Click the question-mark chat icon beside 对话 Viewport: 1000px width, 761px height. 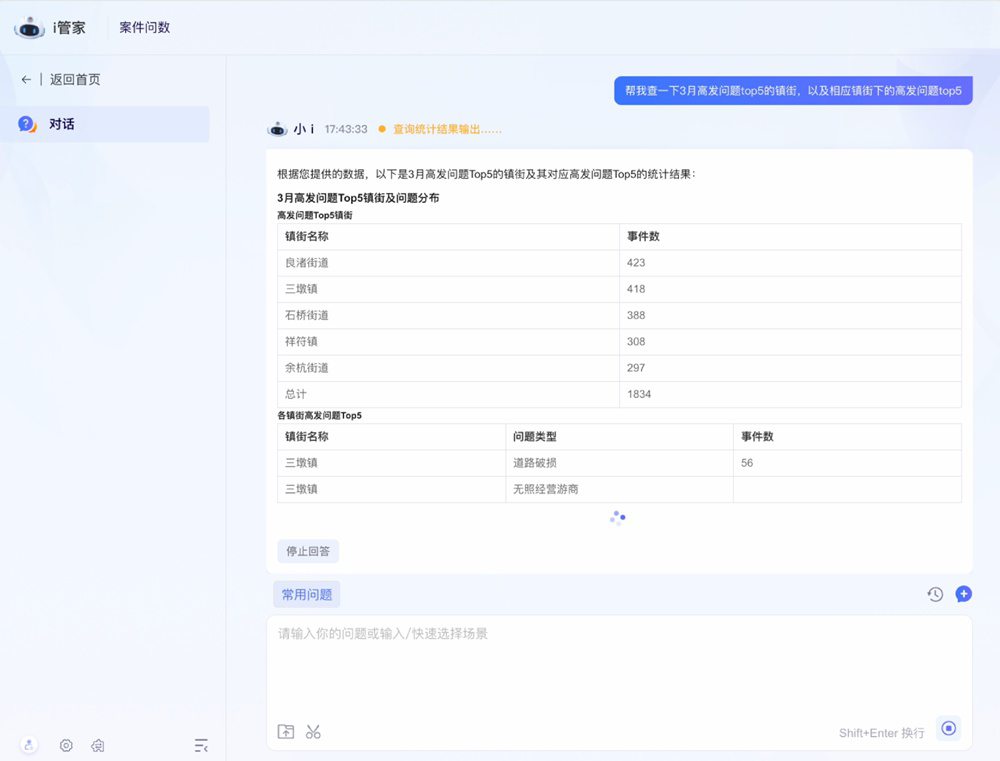[27, 124]
